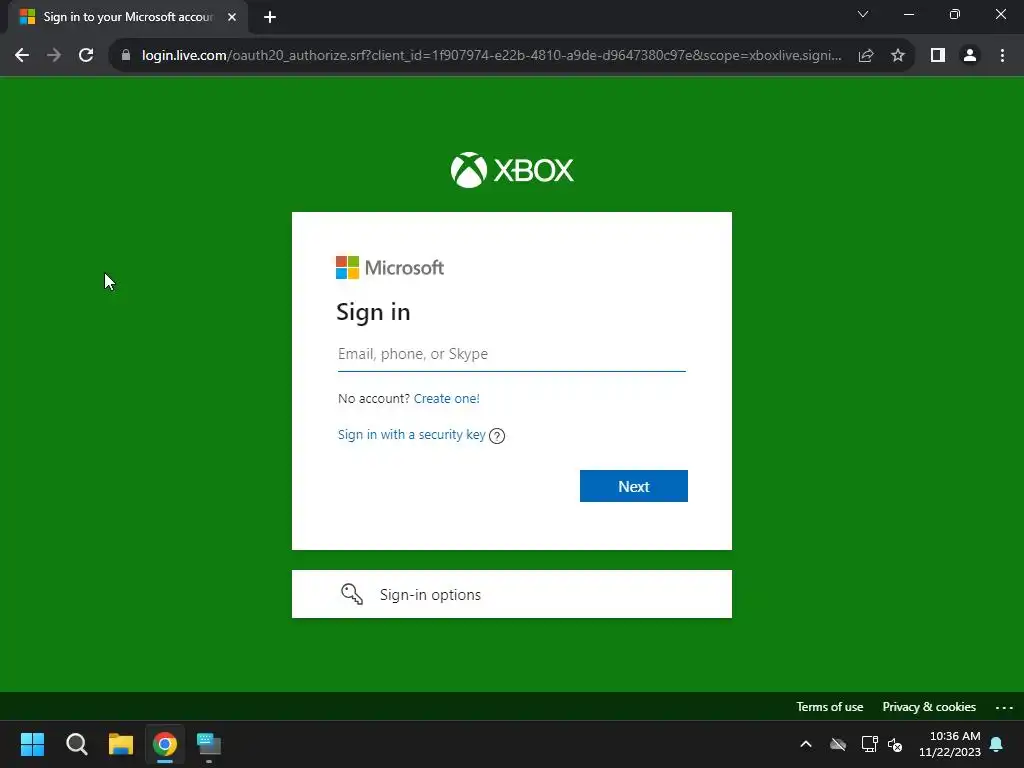This screenshot has height=768, width=1024.
Task: Click the muted volume tray icon
Action: pos(895,744)
